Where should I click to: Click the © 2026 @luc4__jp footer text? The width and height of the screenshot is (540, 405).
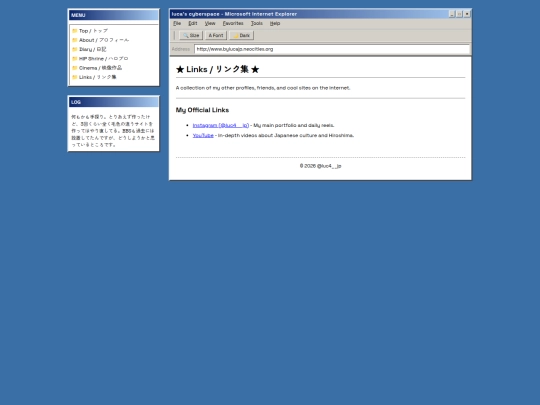coord(320,166)
